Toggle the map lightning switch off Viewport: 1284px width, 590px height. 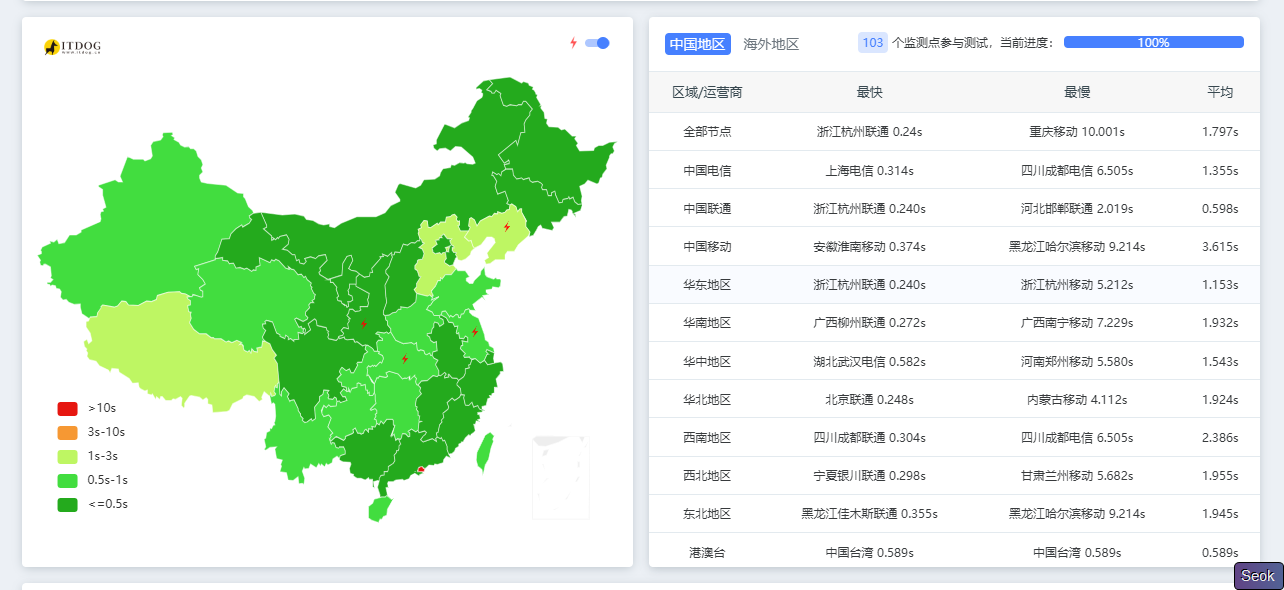tap(597, 43)
